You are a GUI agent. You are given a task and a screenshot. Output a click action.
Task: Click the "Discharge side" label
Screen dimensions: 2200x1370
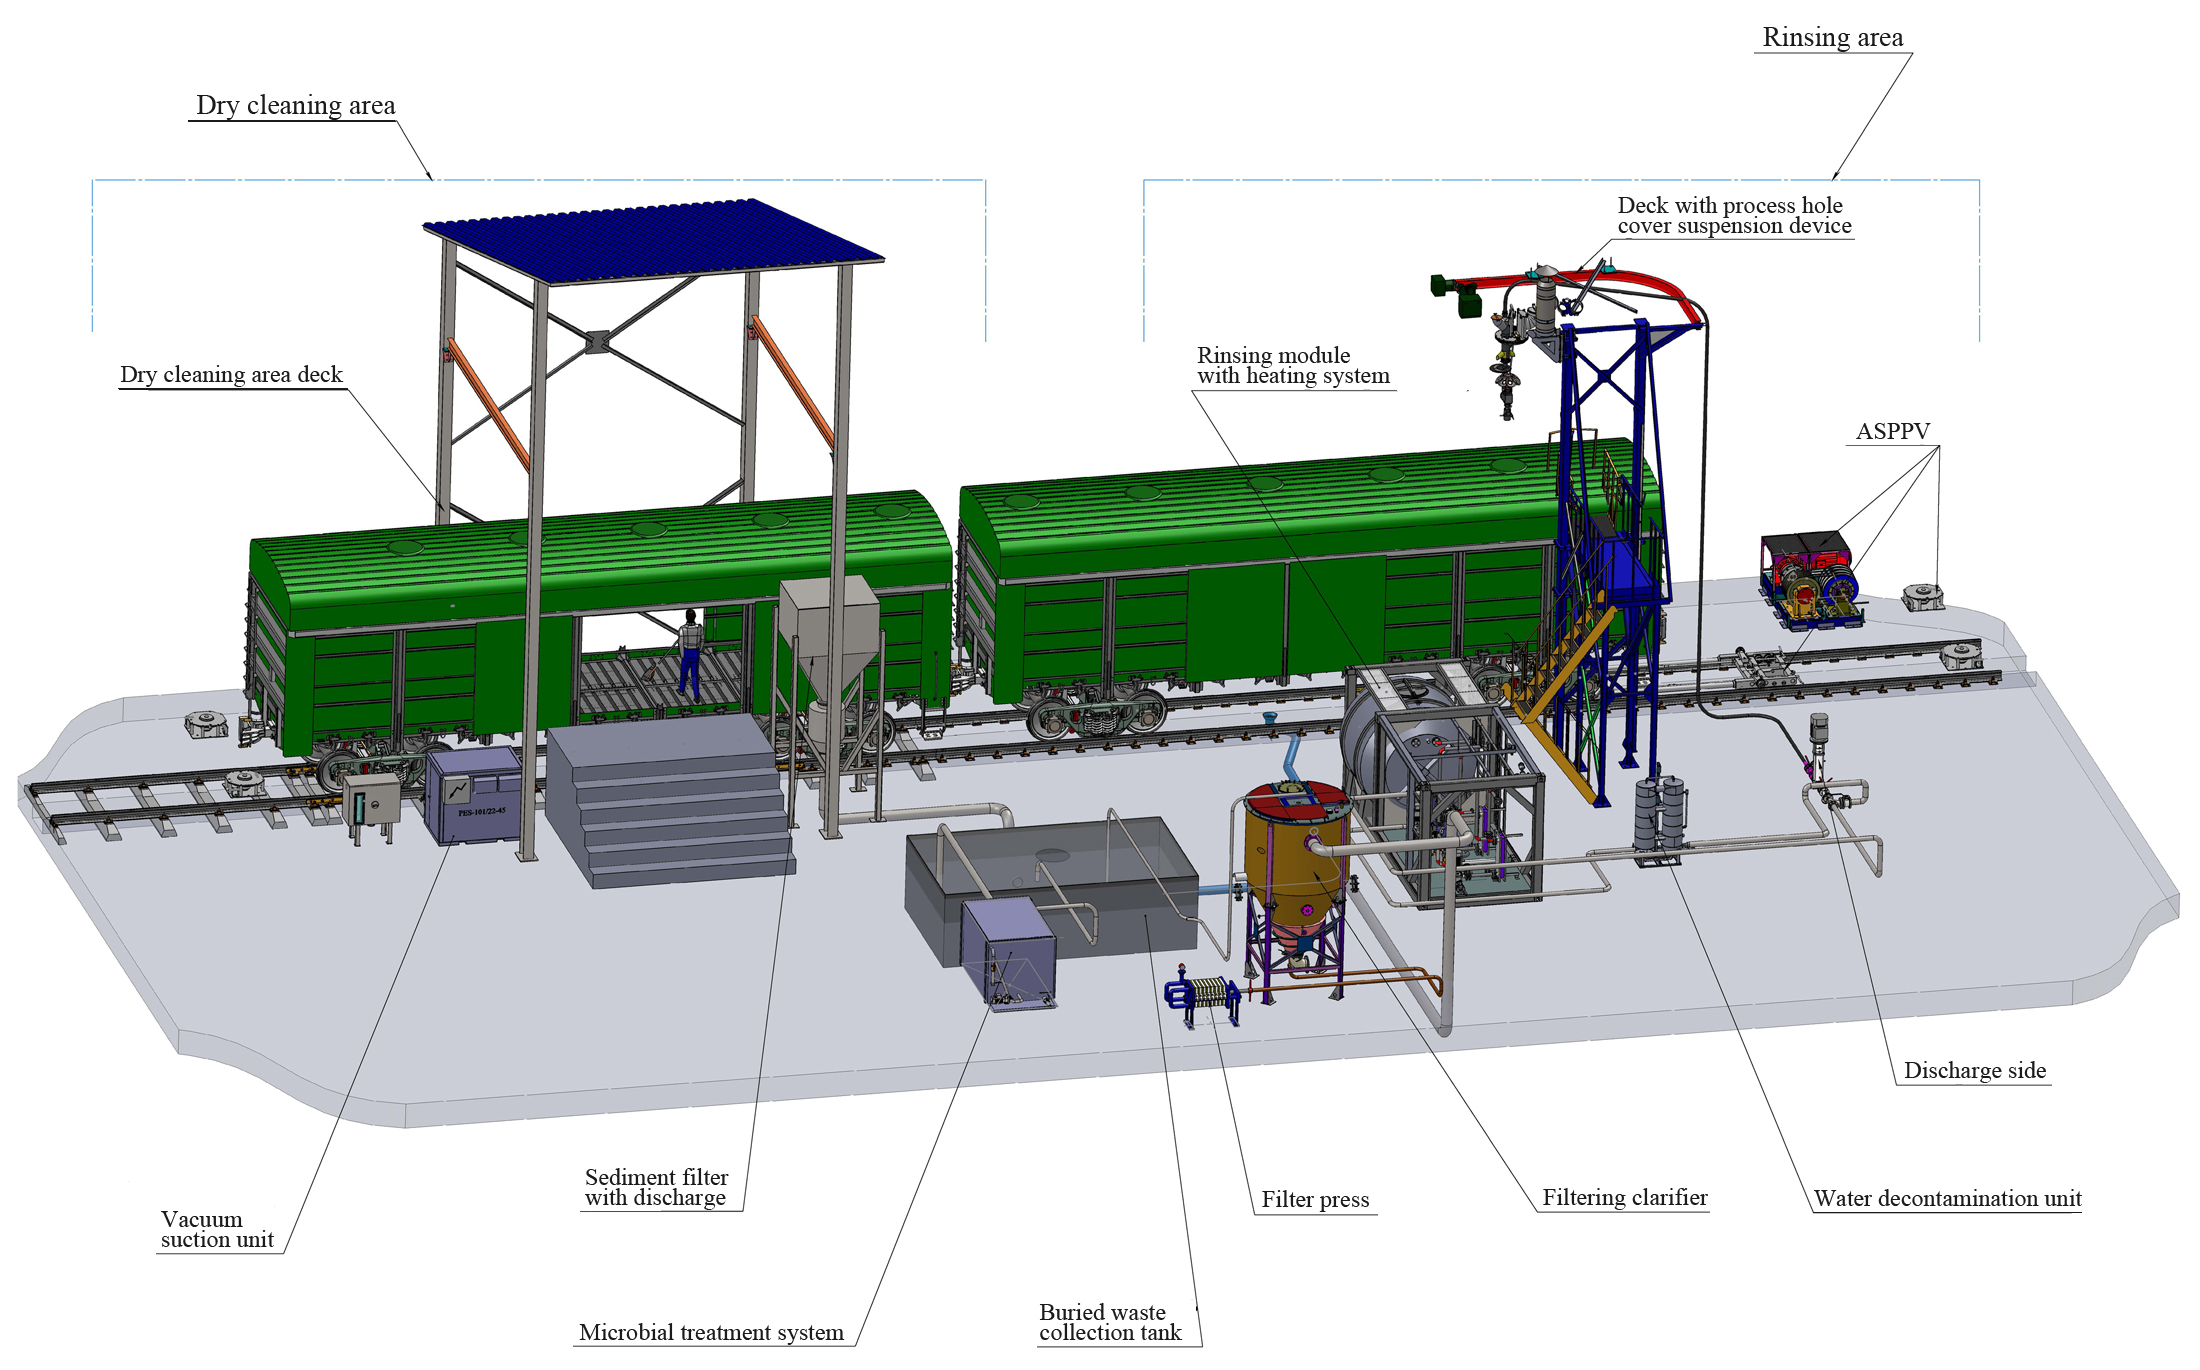1974,1071
